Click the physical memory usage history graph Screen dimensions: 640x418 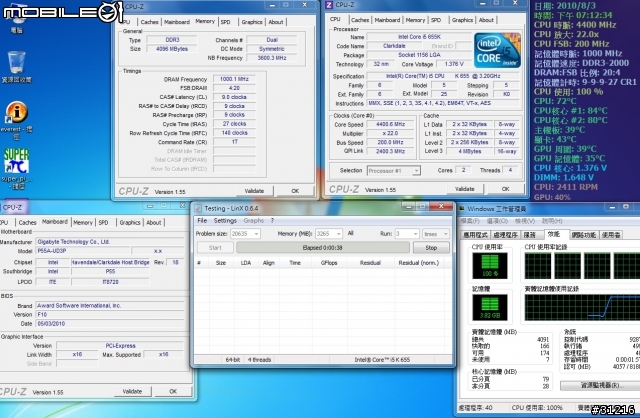point(582,307)
